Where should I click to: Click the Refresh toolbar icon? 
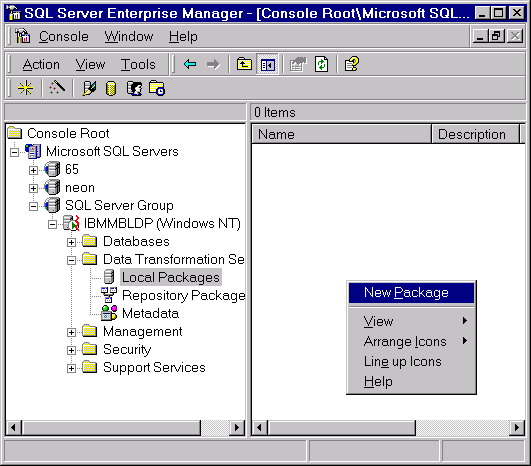pos(321,64)
